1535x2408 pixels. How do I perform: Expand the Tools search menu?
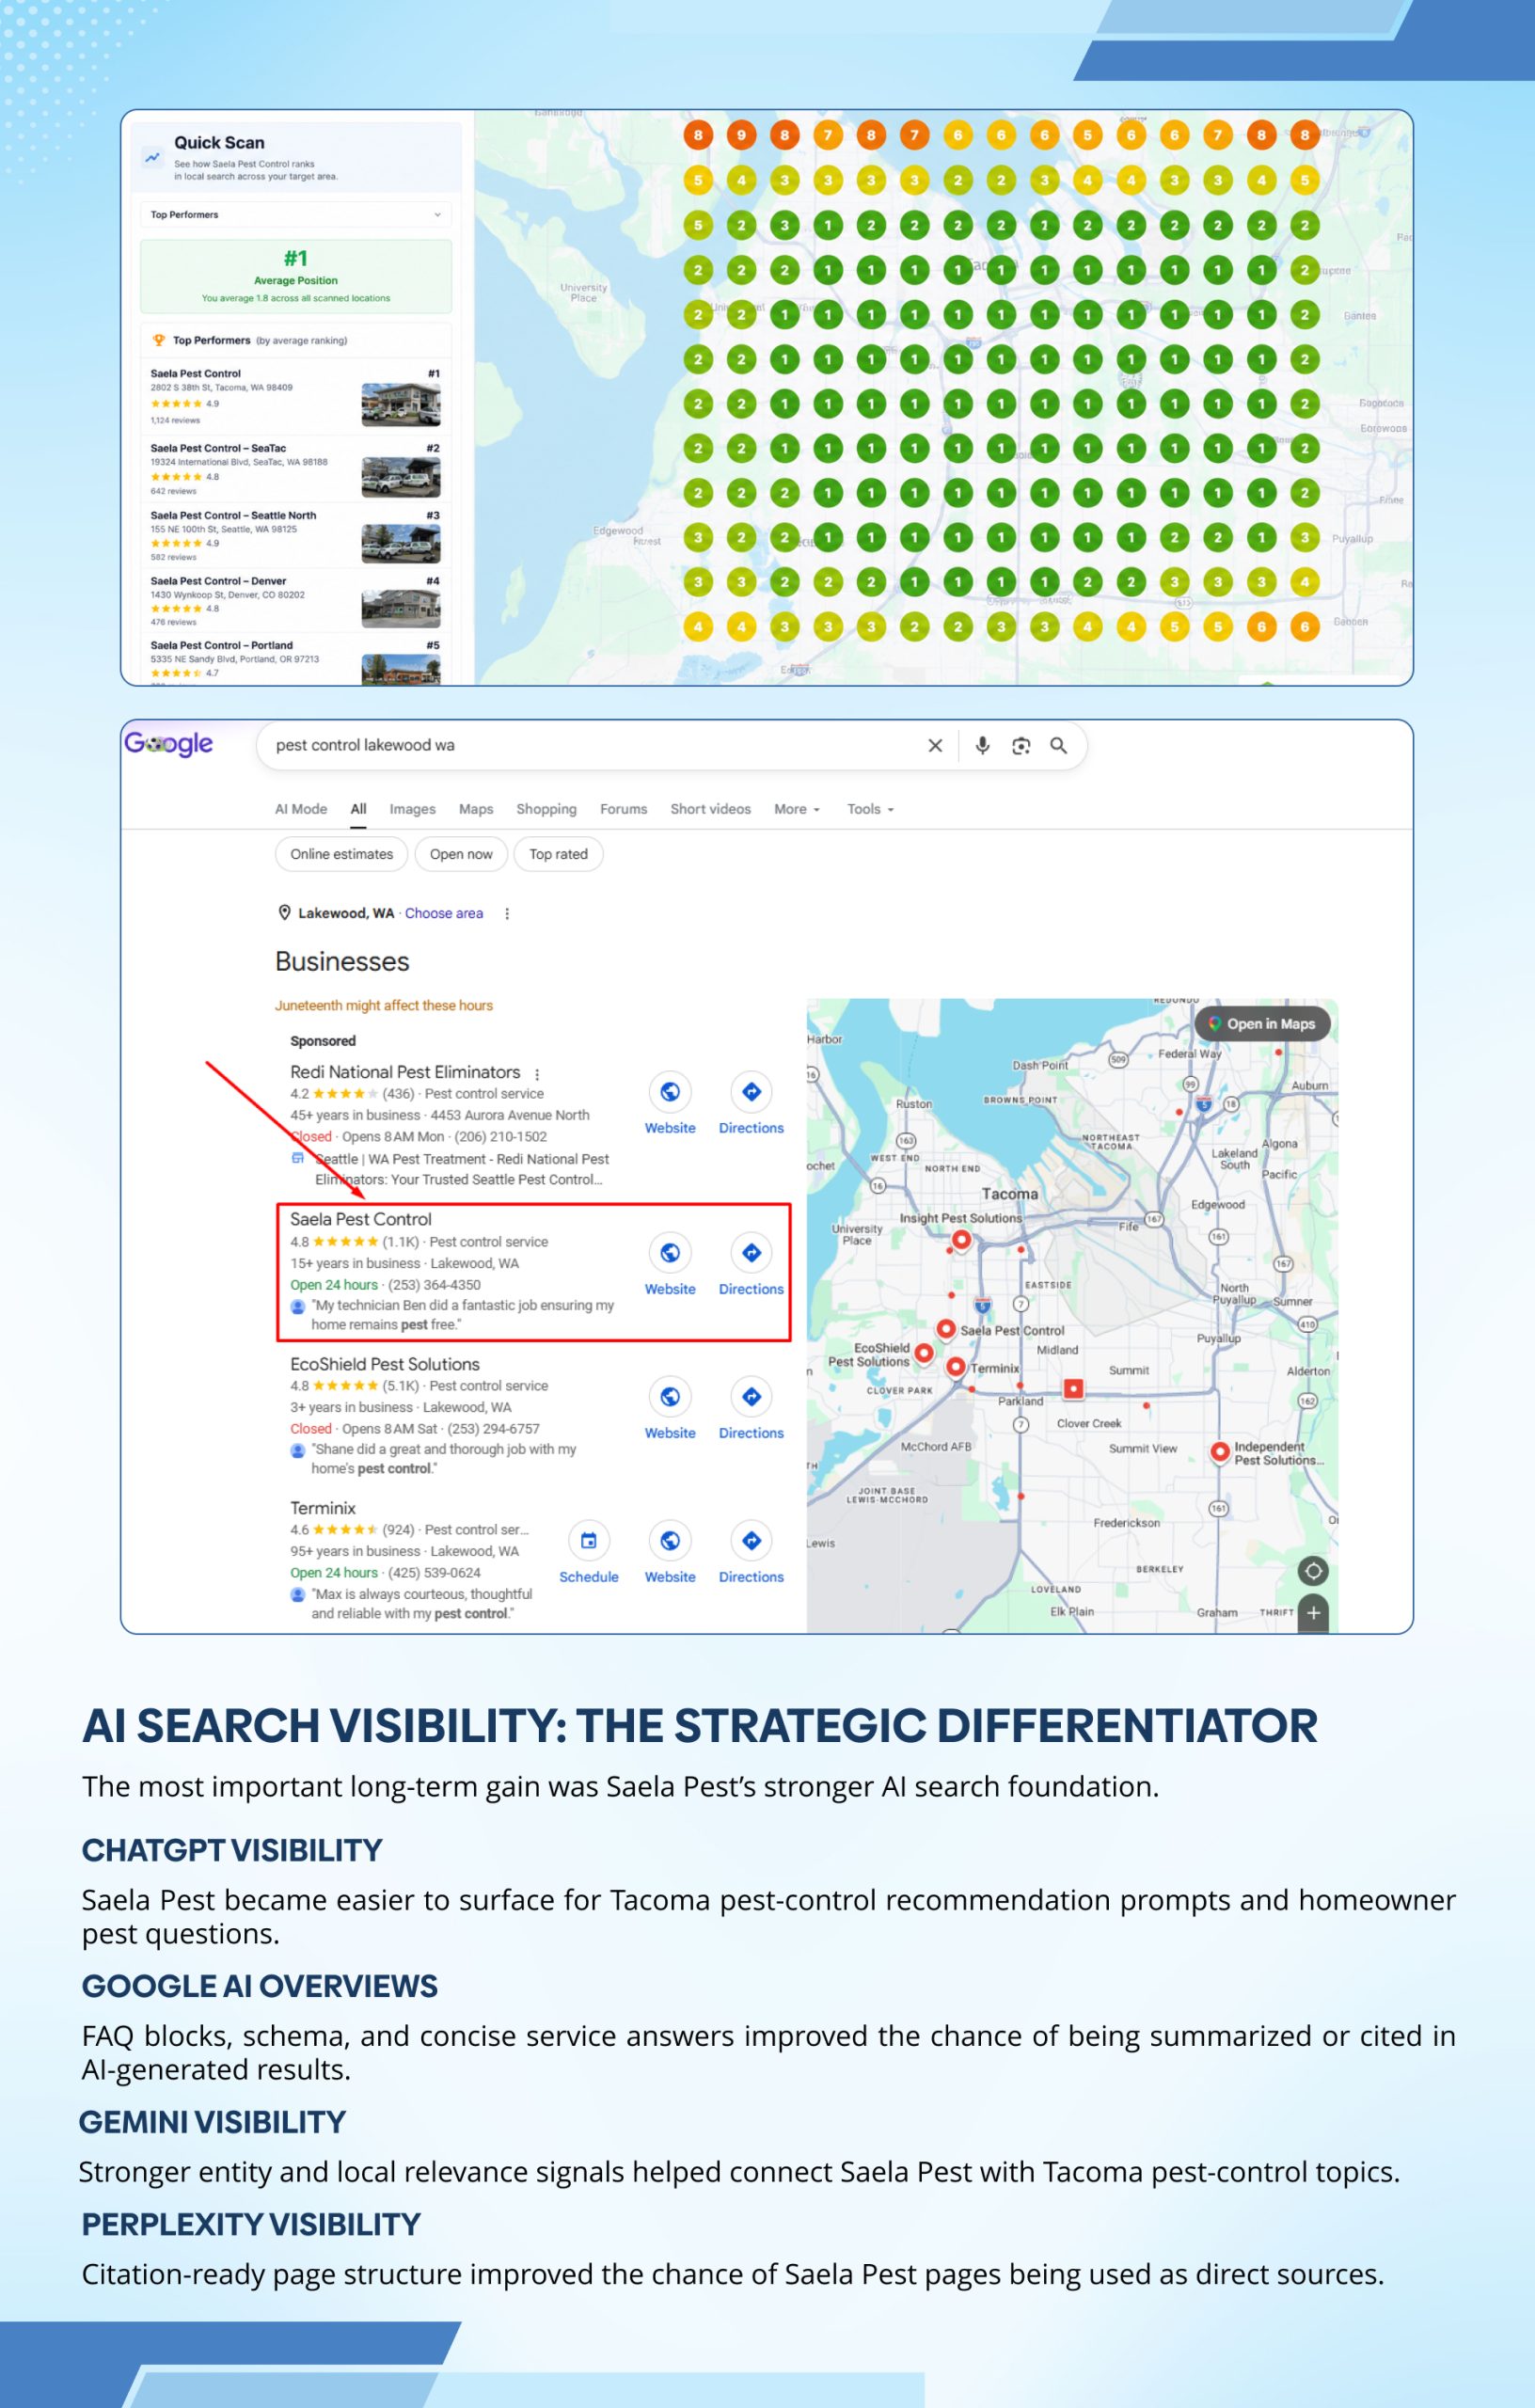870,809
